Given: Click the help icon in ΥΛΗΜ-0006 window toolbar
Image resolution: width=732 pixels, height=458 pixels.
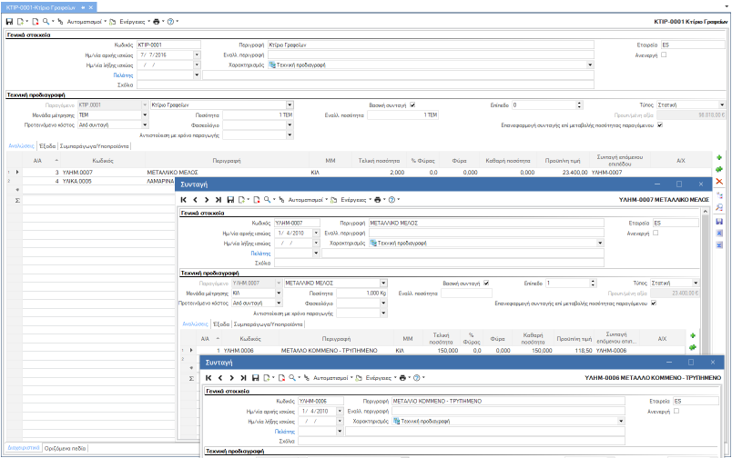Looking at the screenshot, I should [x=417, y=378].
